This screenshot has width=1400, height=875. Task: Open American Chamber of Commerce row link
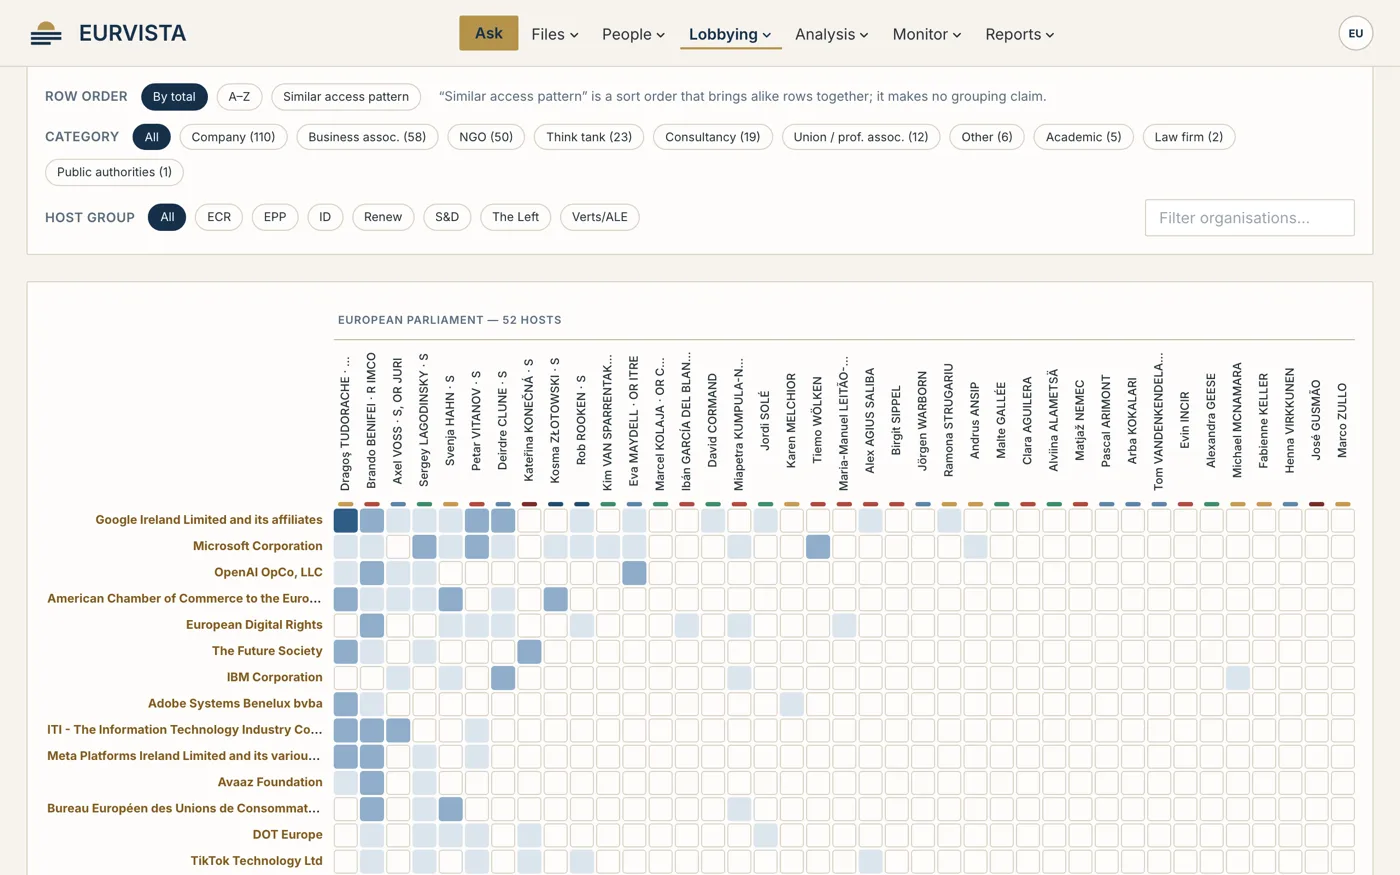(184, 598)
